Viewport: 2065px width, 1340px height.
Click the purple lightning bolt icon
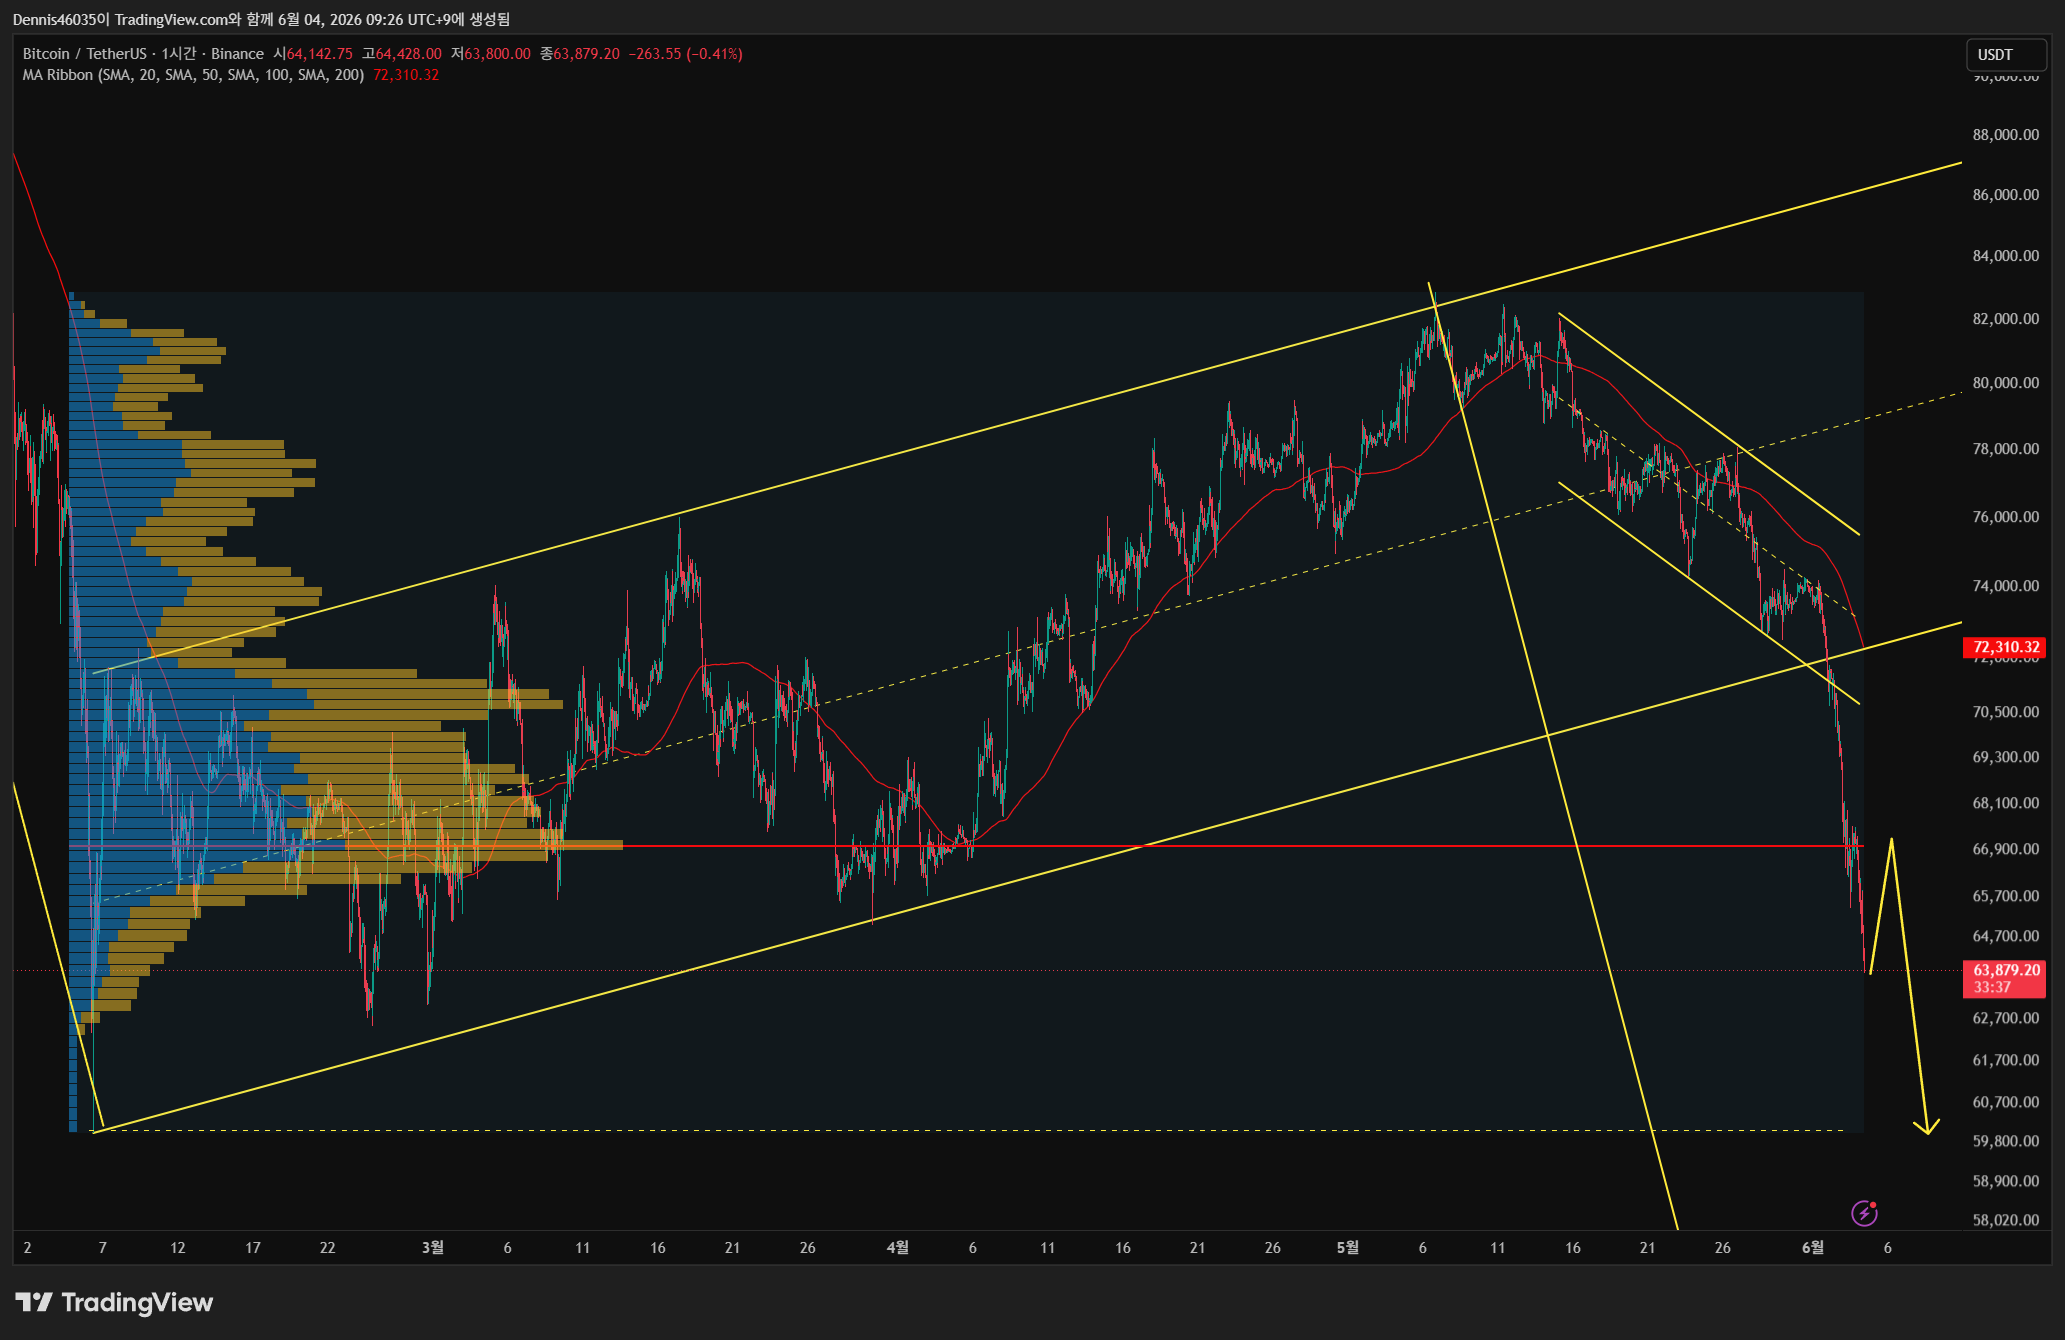pos(1864,1213)
